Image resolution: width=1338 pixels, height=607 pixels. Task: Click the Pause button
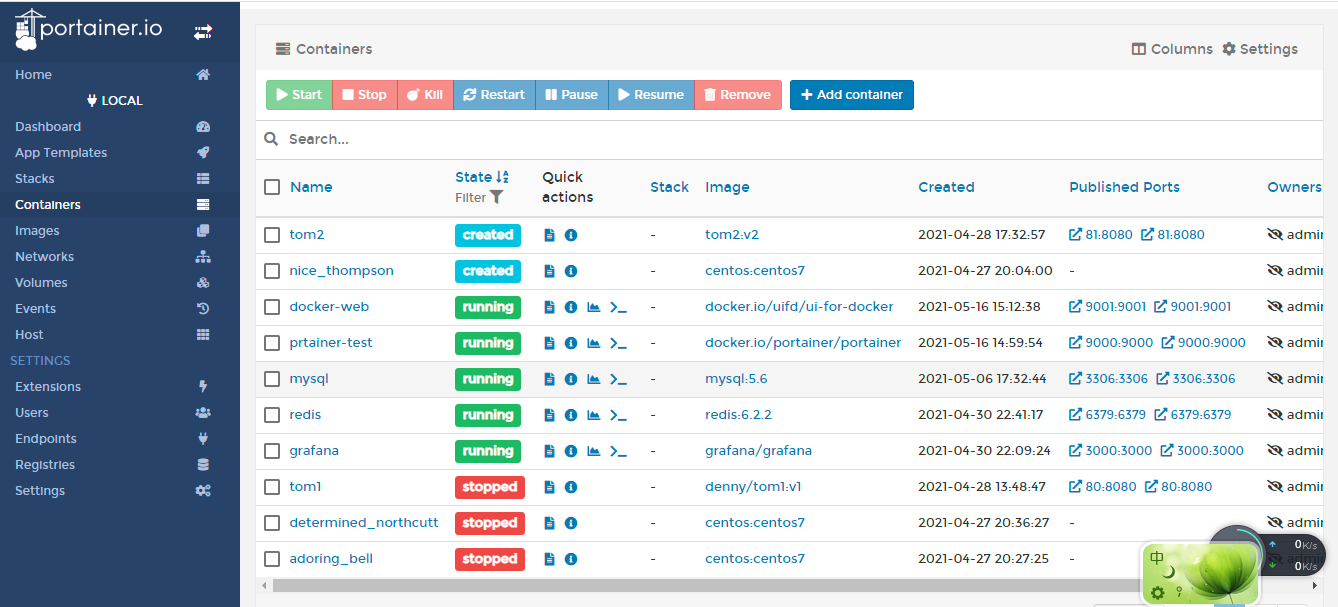point(572,95)
